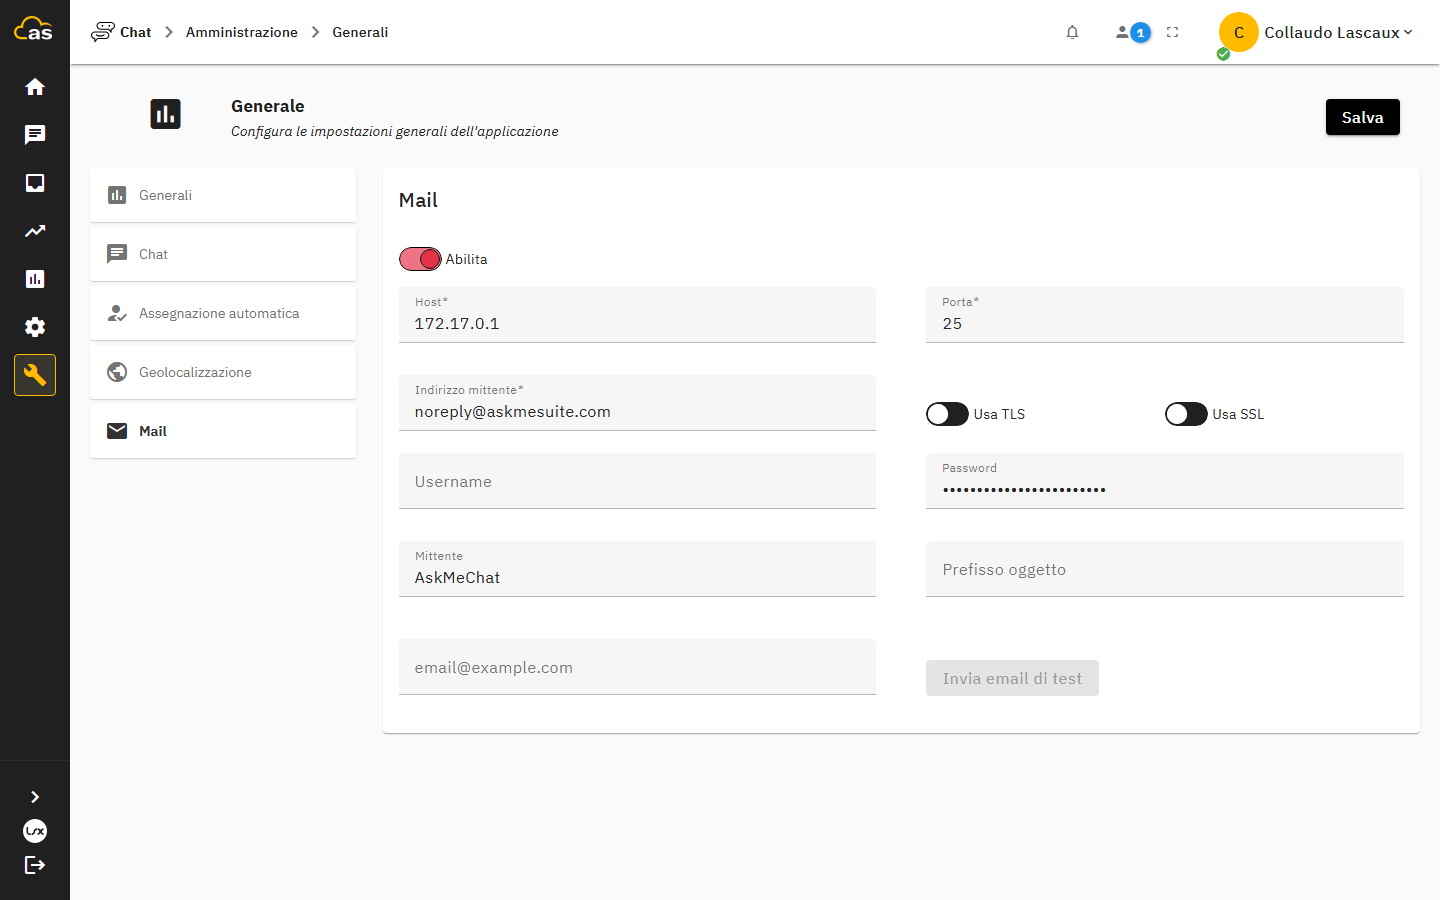The image size is (1440, 900).
Task: Click the user avatar C
Action: (x=1238, y=32)
